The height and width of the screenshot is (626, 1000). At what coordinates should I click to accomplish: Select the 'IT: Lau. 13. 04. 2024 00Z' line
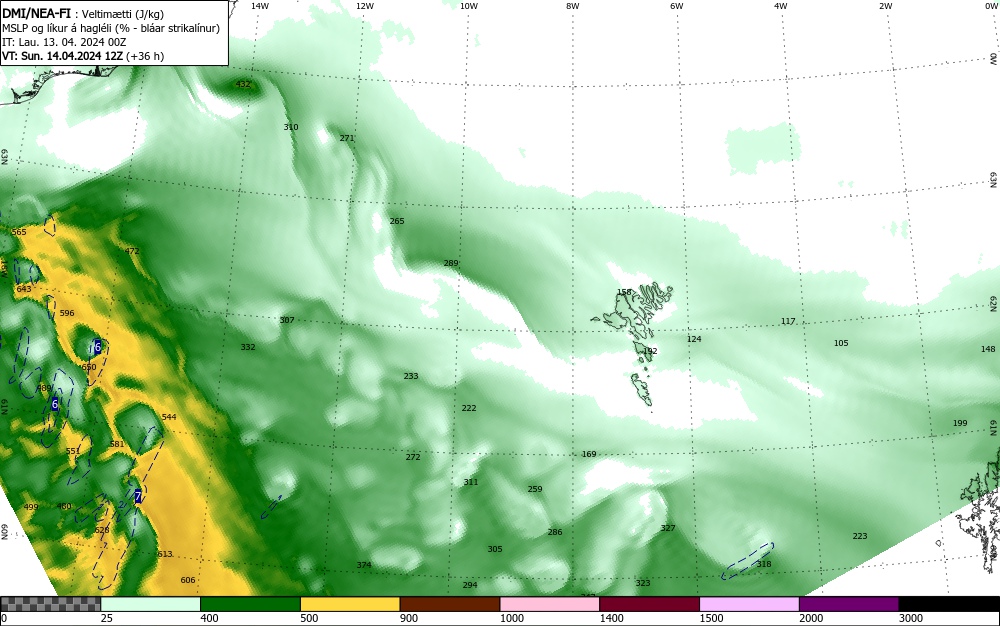click(x=64, y=42)
